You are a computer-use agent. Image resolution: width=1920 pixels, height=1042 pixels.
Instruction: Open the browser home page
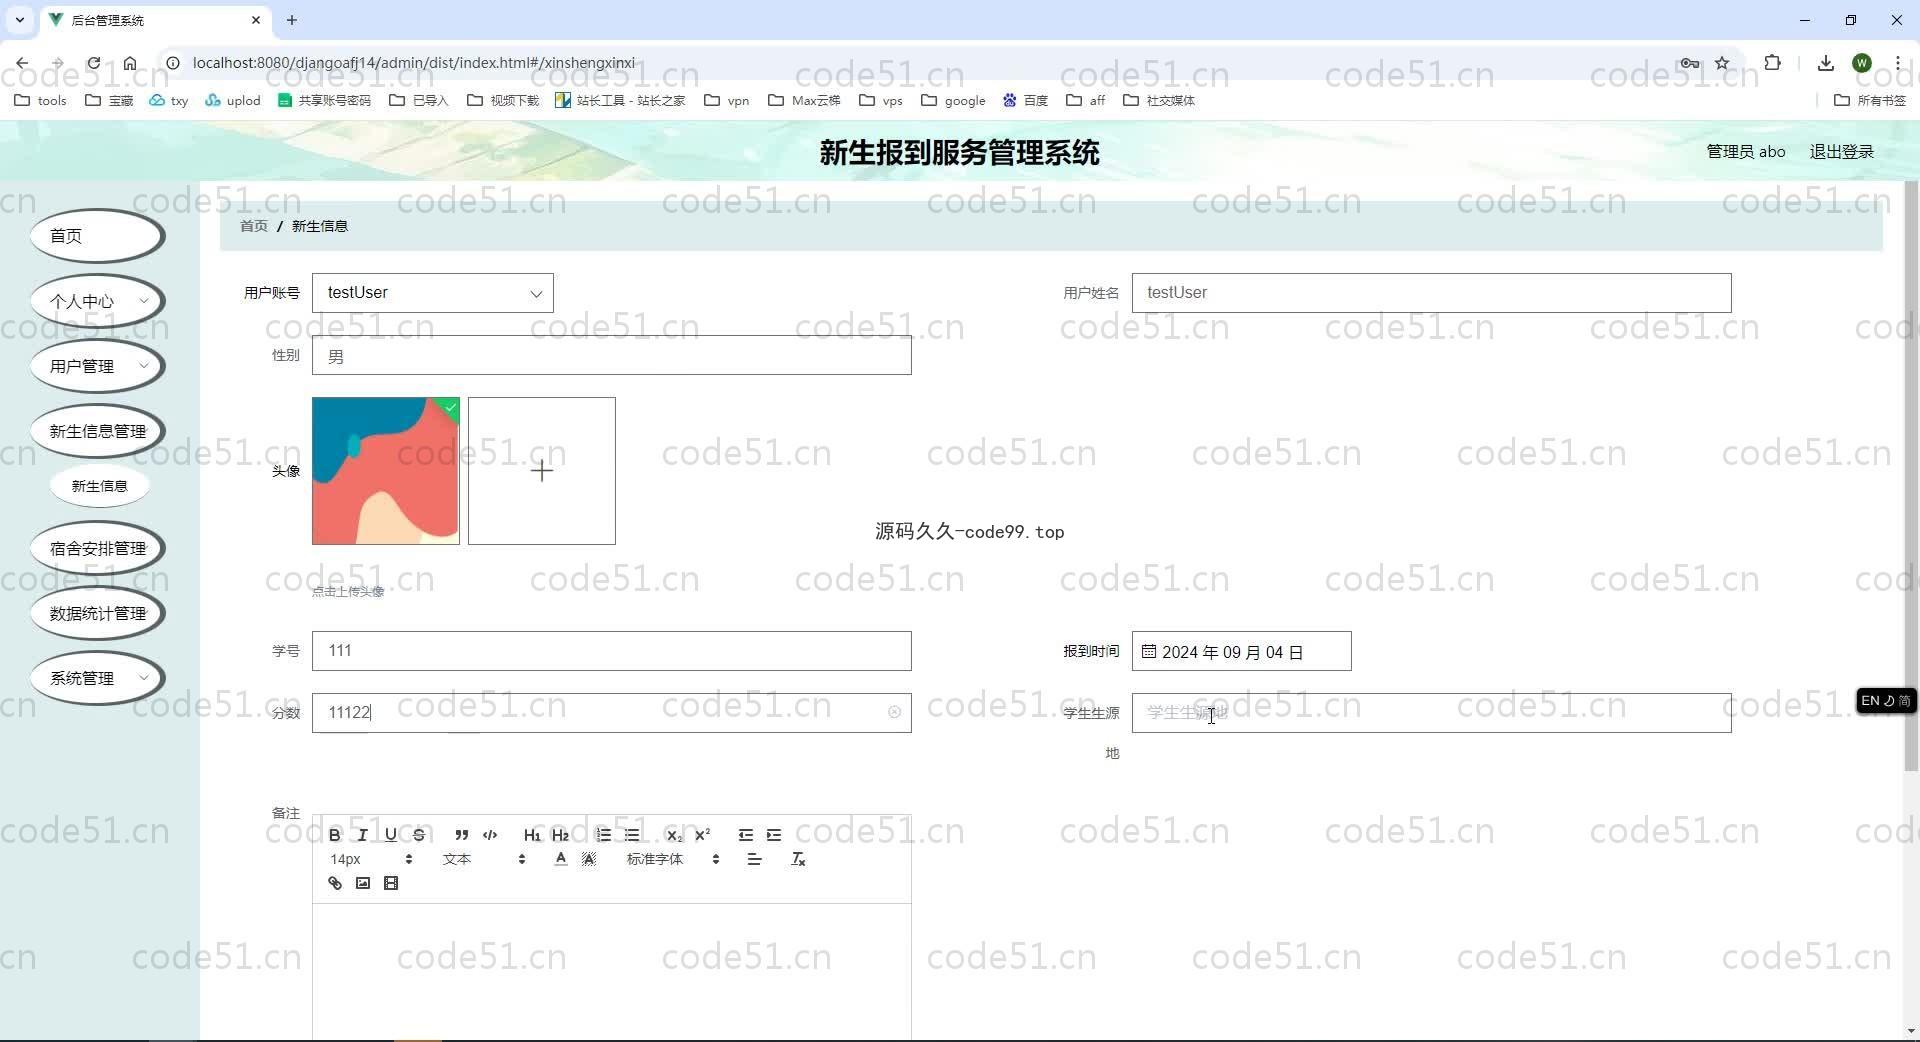pos(130,63)
